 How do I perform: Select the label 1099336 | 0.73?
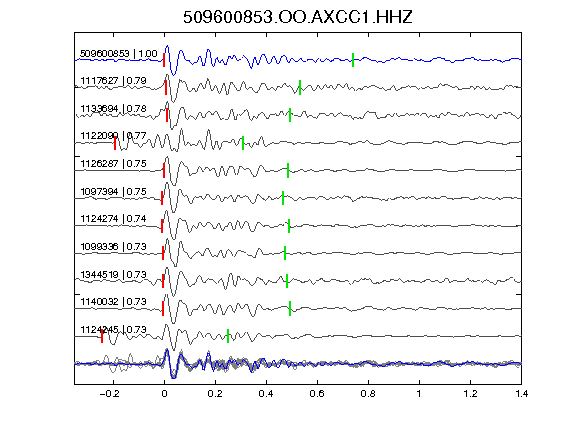pyautogui.click(x=113, y=246)
